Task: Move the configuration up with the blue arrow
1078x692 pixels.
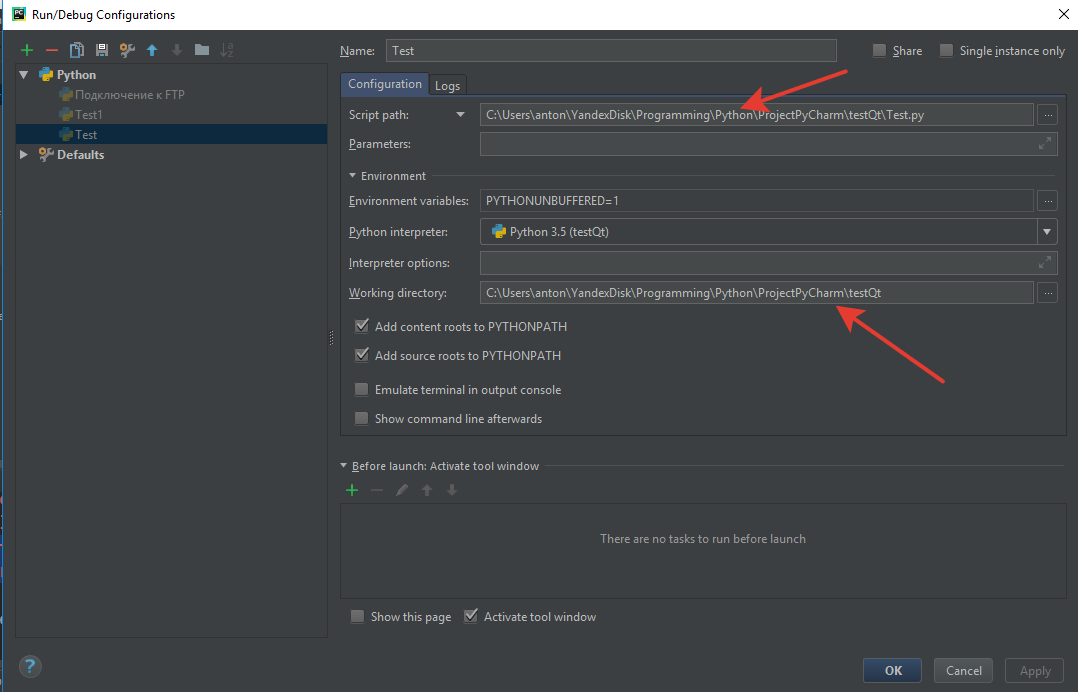Action: point(152,49)
